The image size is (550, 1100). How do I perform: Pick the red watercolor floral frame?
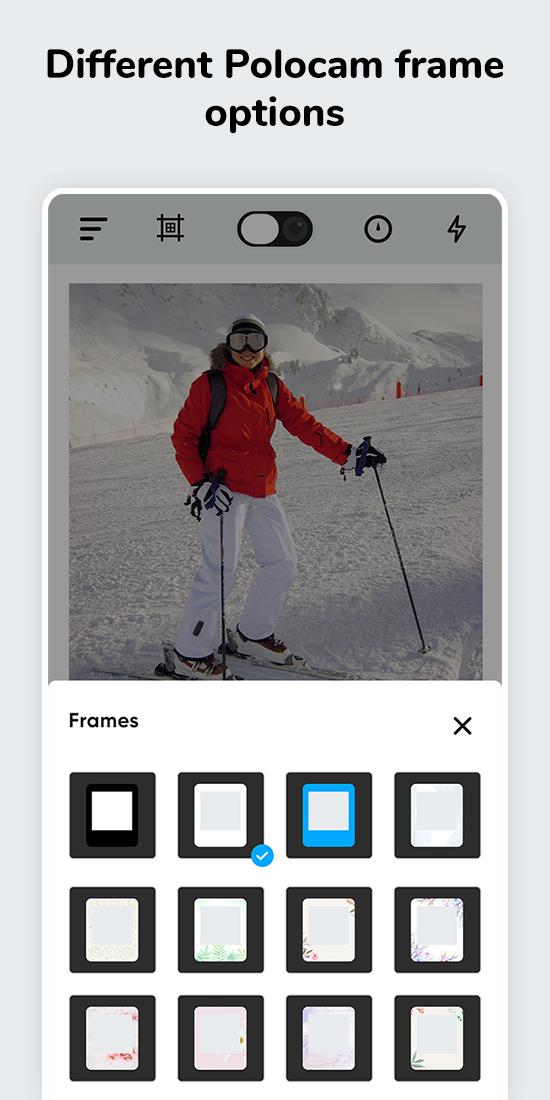pos(112,1038)
